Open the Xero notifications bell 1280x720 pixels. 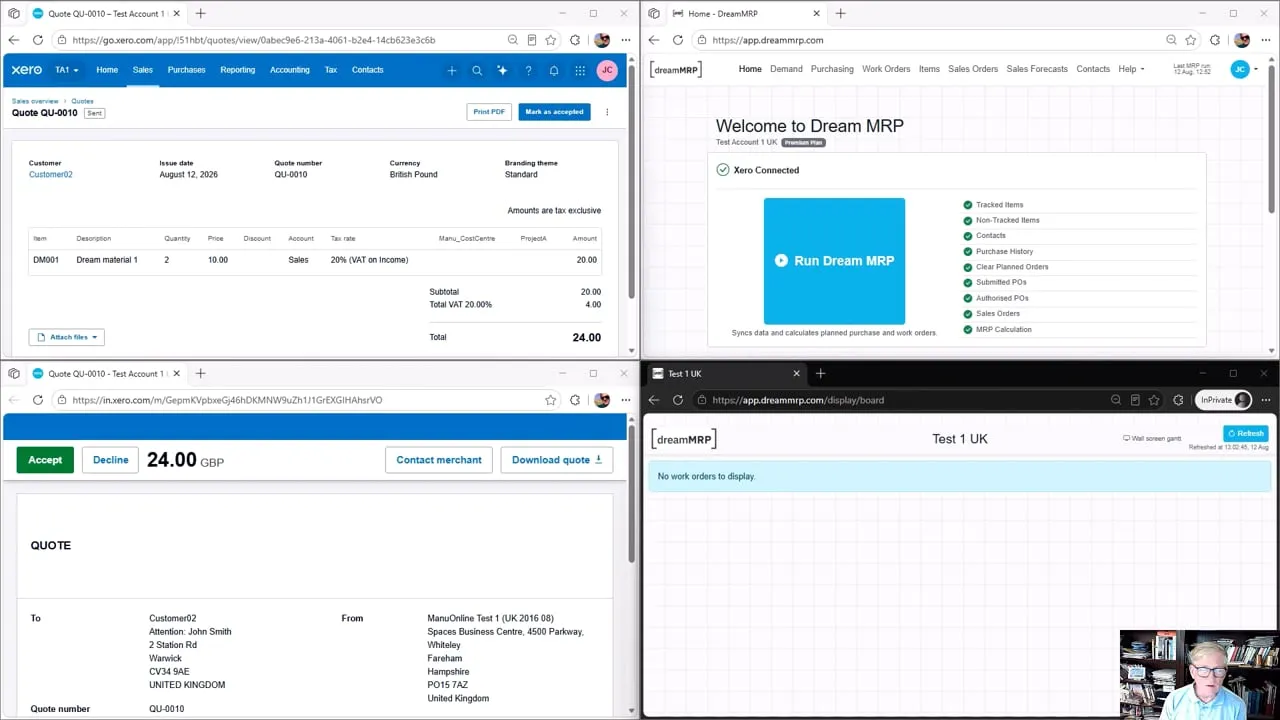(x=554, y=70)
